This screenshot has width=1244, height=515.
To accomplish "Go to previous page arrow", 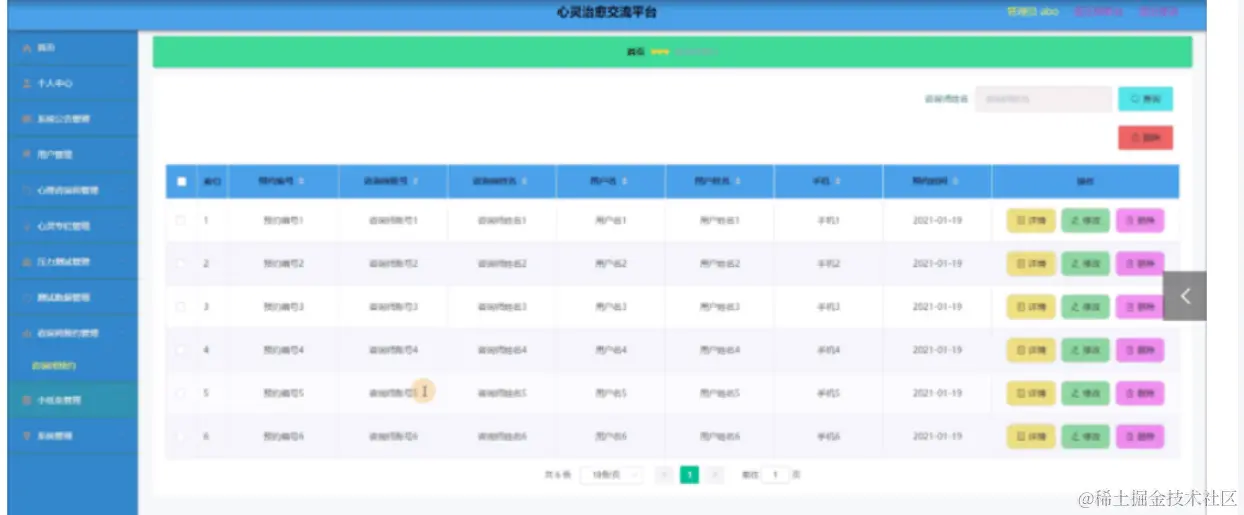I will tap(664, 475).
